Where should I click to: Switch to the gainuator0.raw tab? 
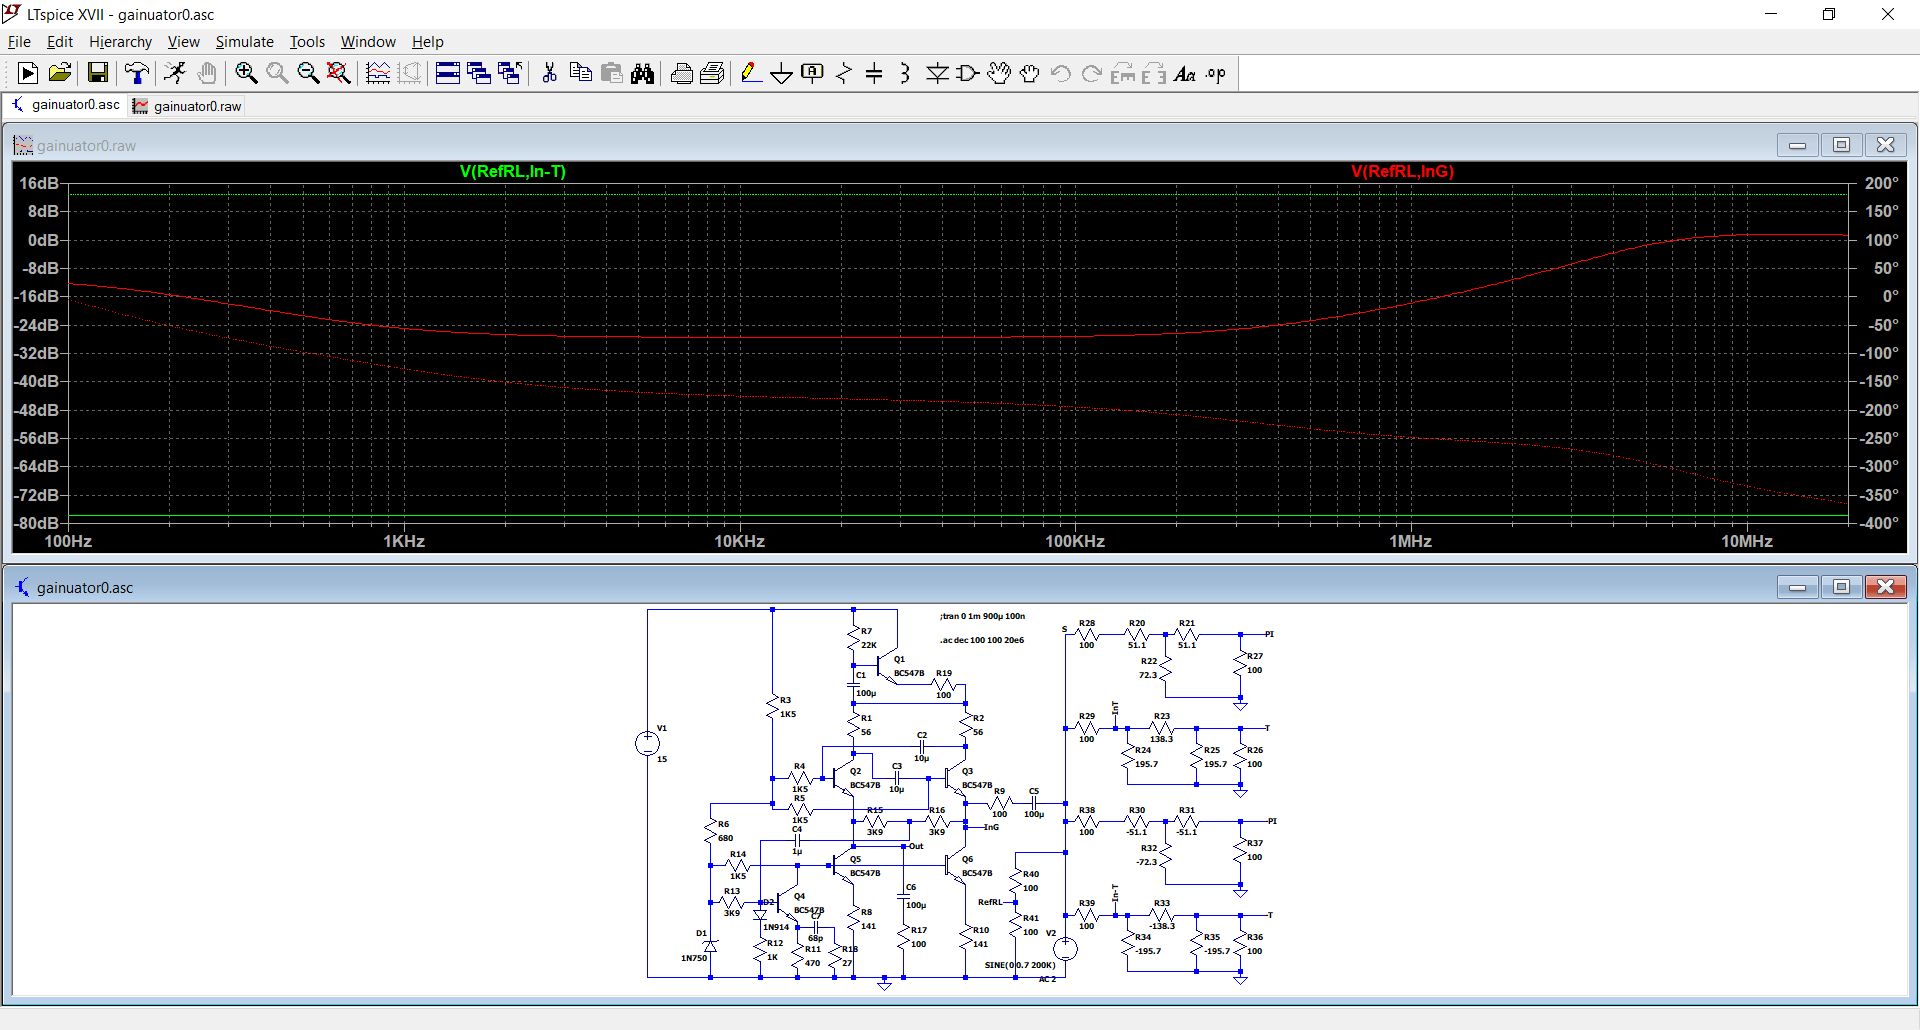pos(188,106)
